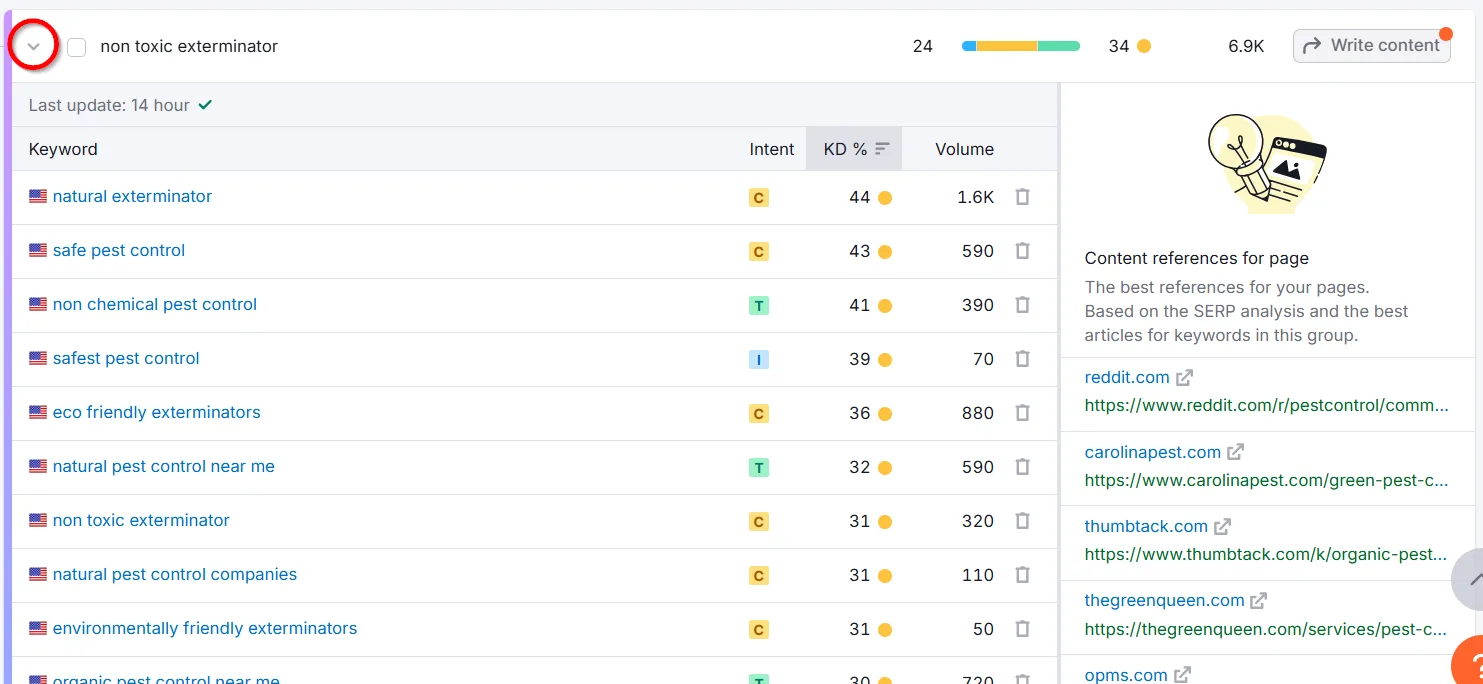1483x684 pixels.
Task: Open external link icon beside thumbtack.com
Action: 1222,526
